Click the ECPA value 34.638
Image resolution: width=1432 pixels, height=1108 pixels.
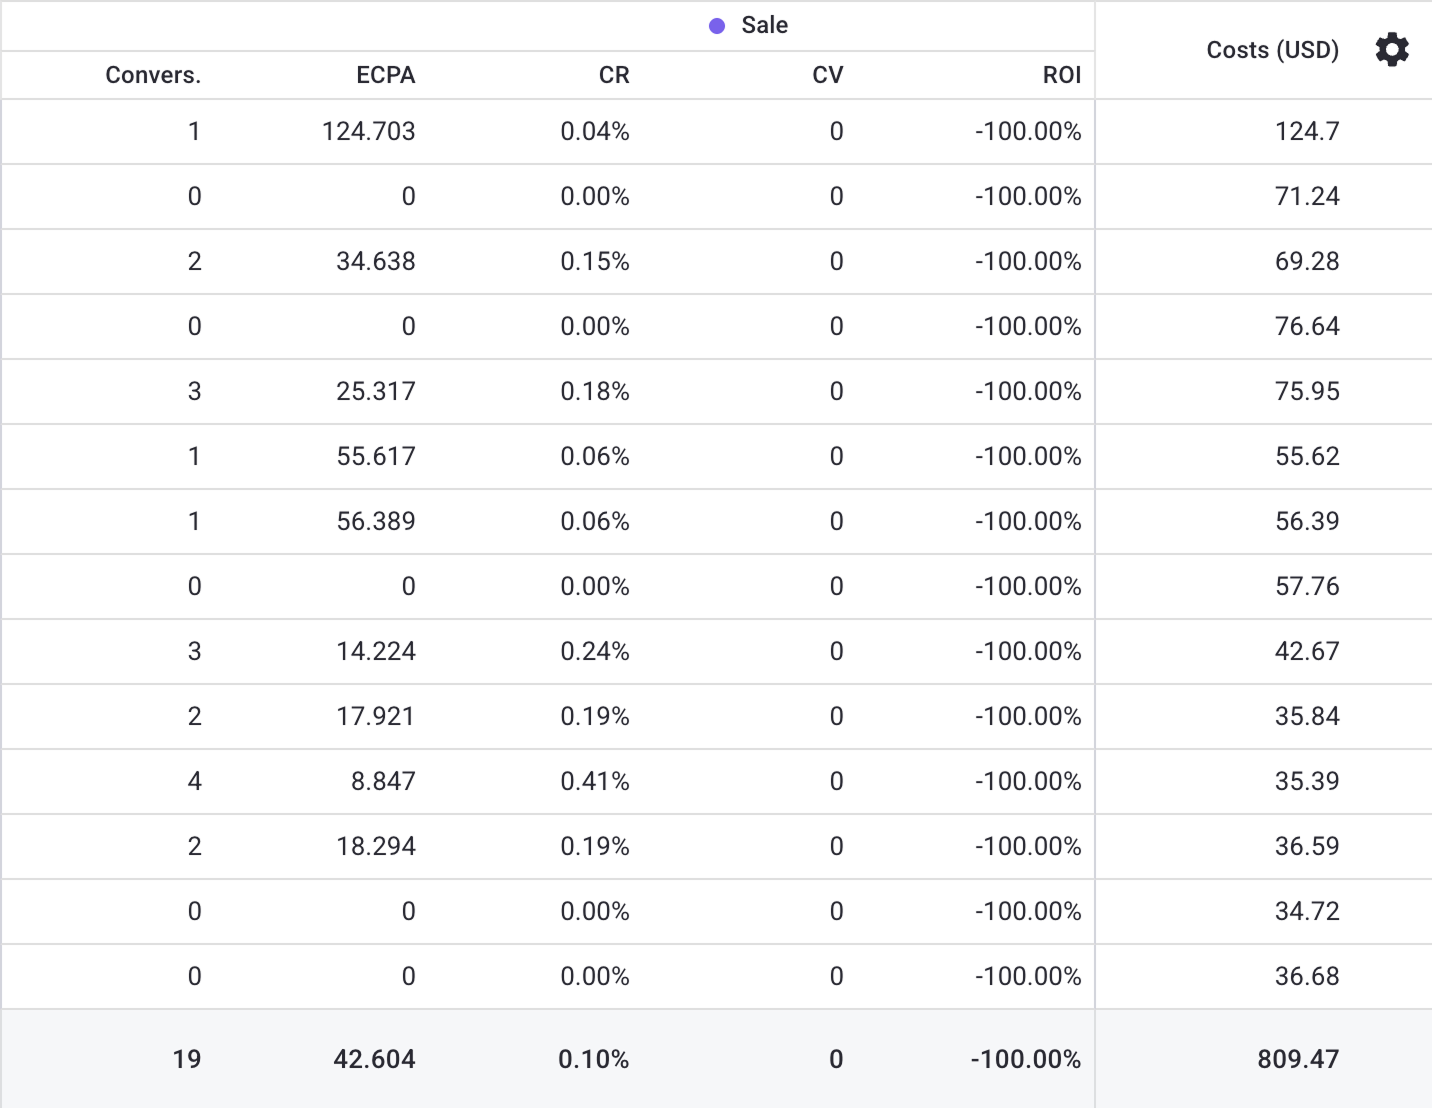(375, 262)
